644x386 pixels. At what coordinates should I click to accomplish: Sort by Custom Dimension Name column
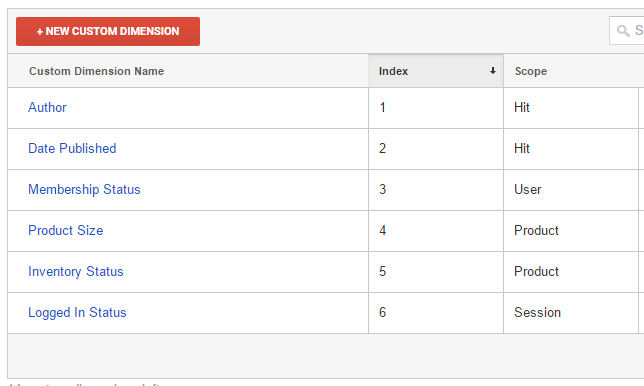click(x=97, y=71)
